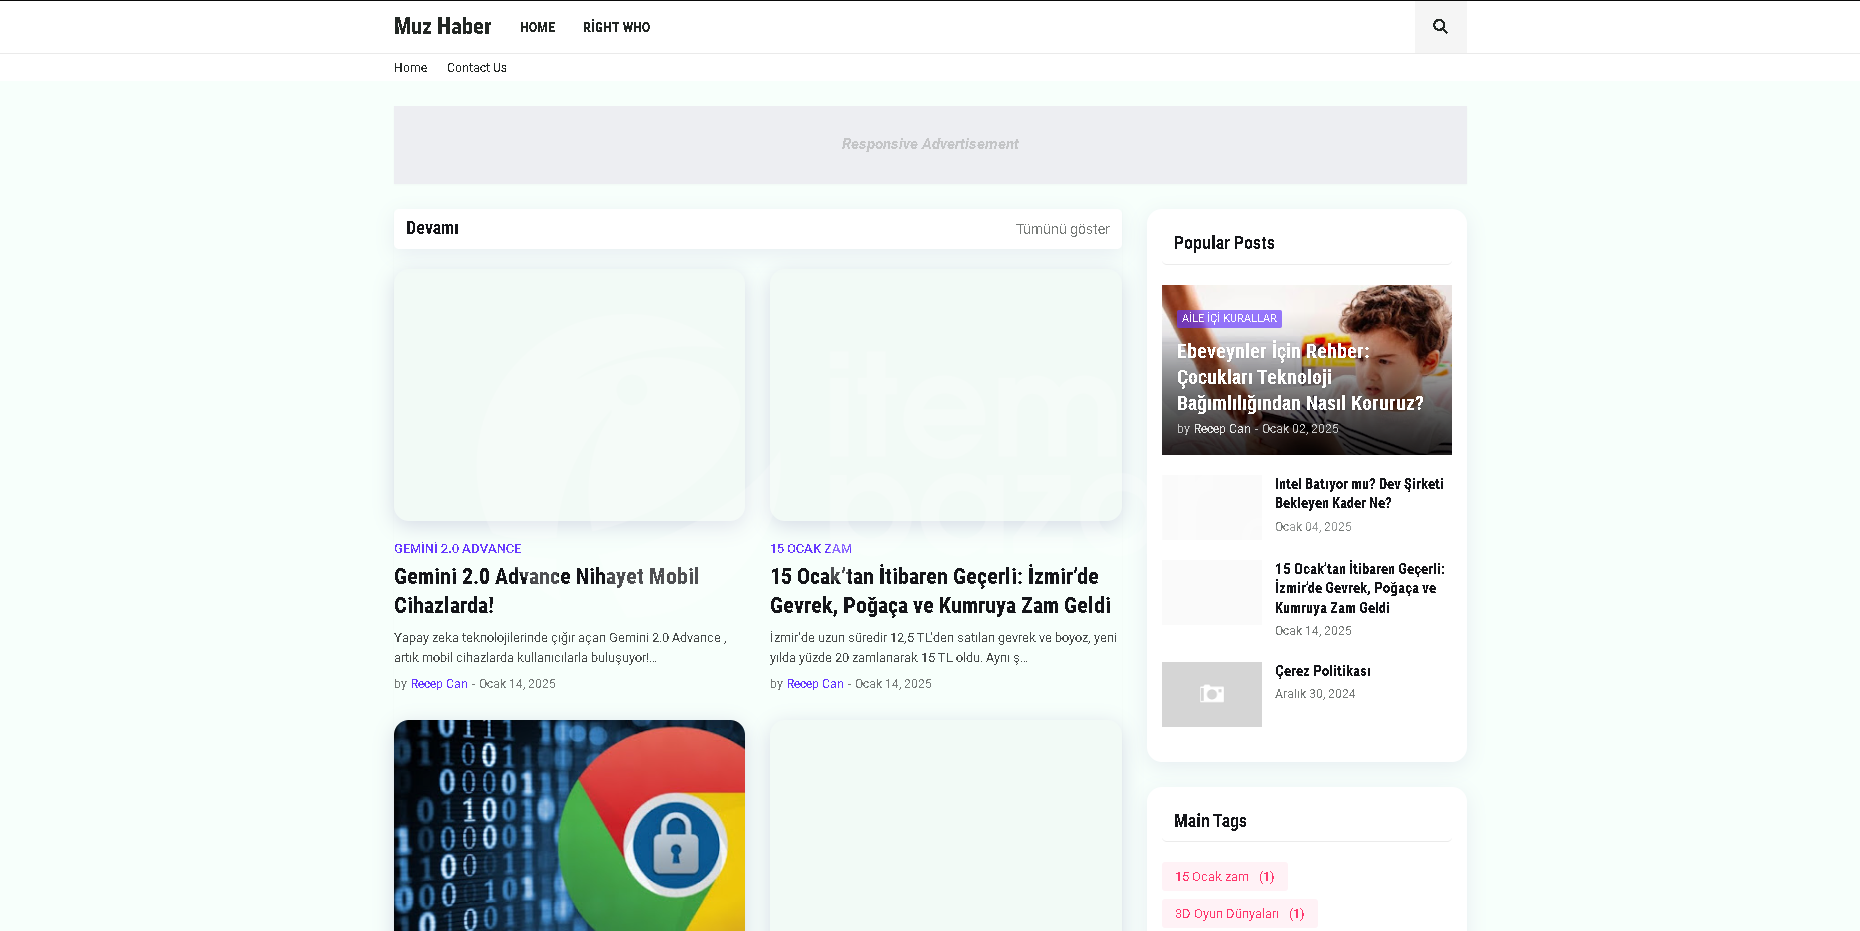1860x931 pixels.
Task: Select the 15 Ocak zam tag
Action: click(1225, 877)
